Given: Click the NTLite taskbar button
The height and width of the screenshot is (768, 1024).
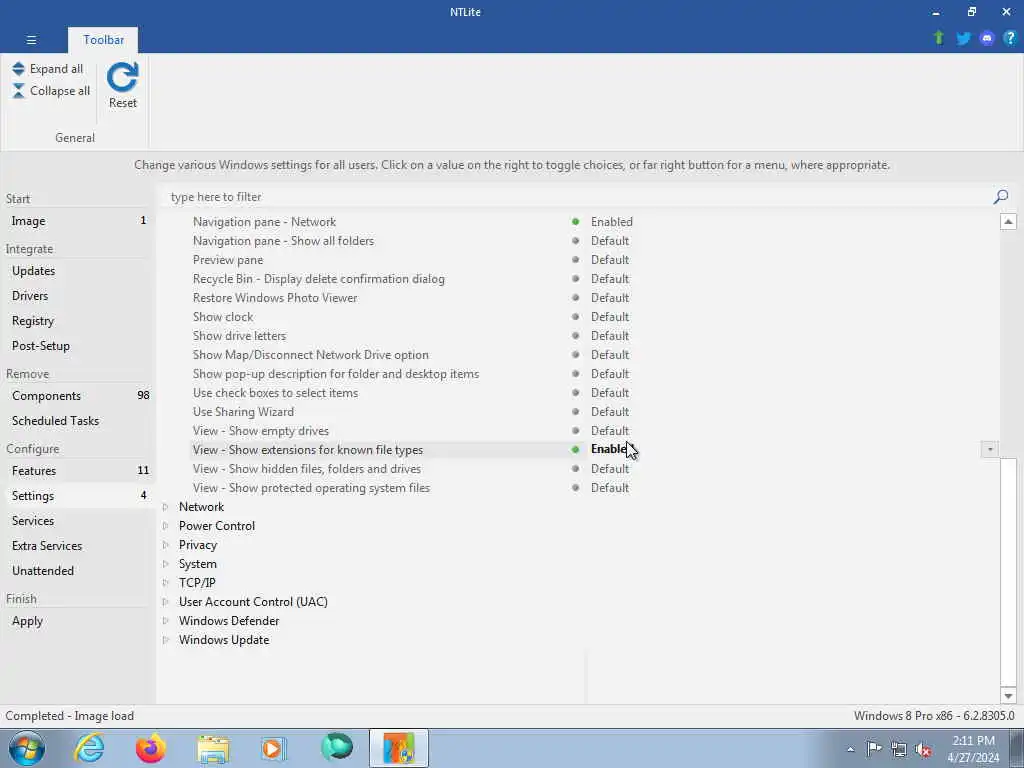Looking at the screenshot, I should coord(399,748).
